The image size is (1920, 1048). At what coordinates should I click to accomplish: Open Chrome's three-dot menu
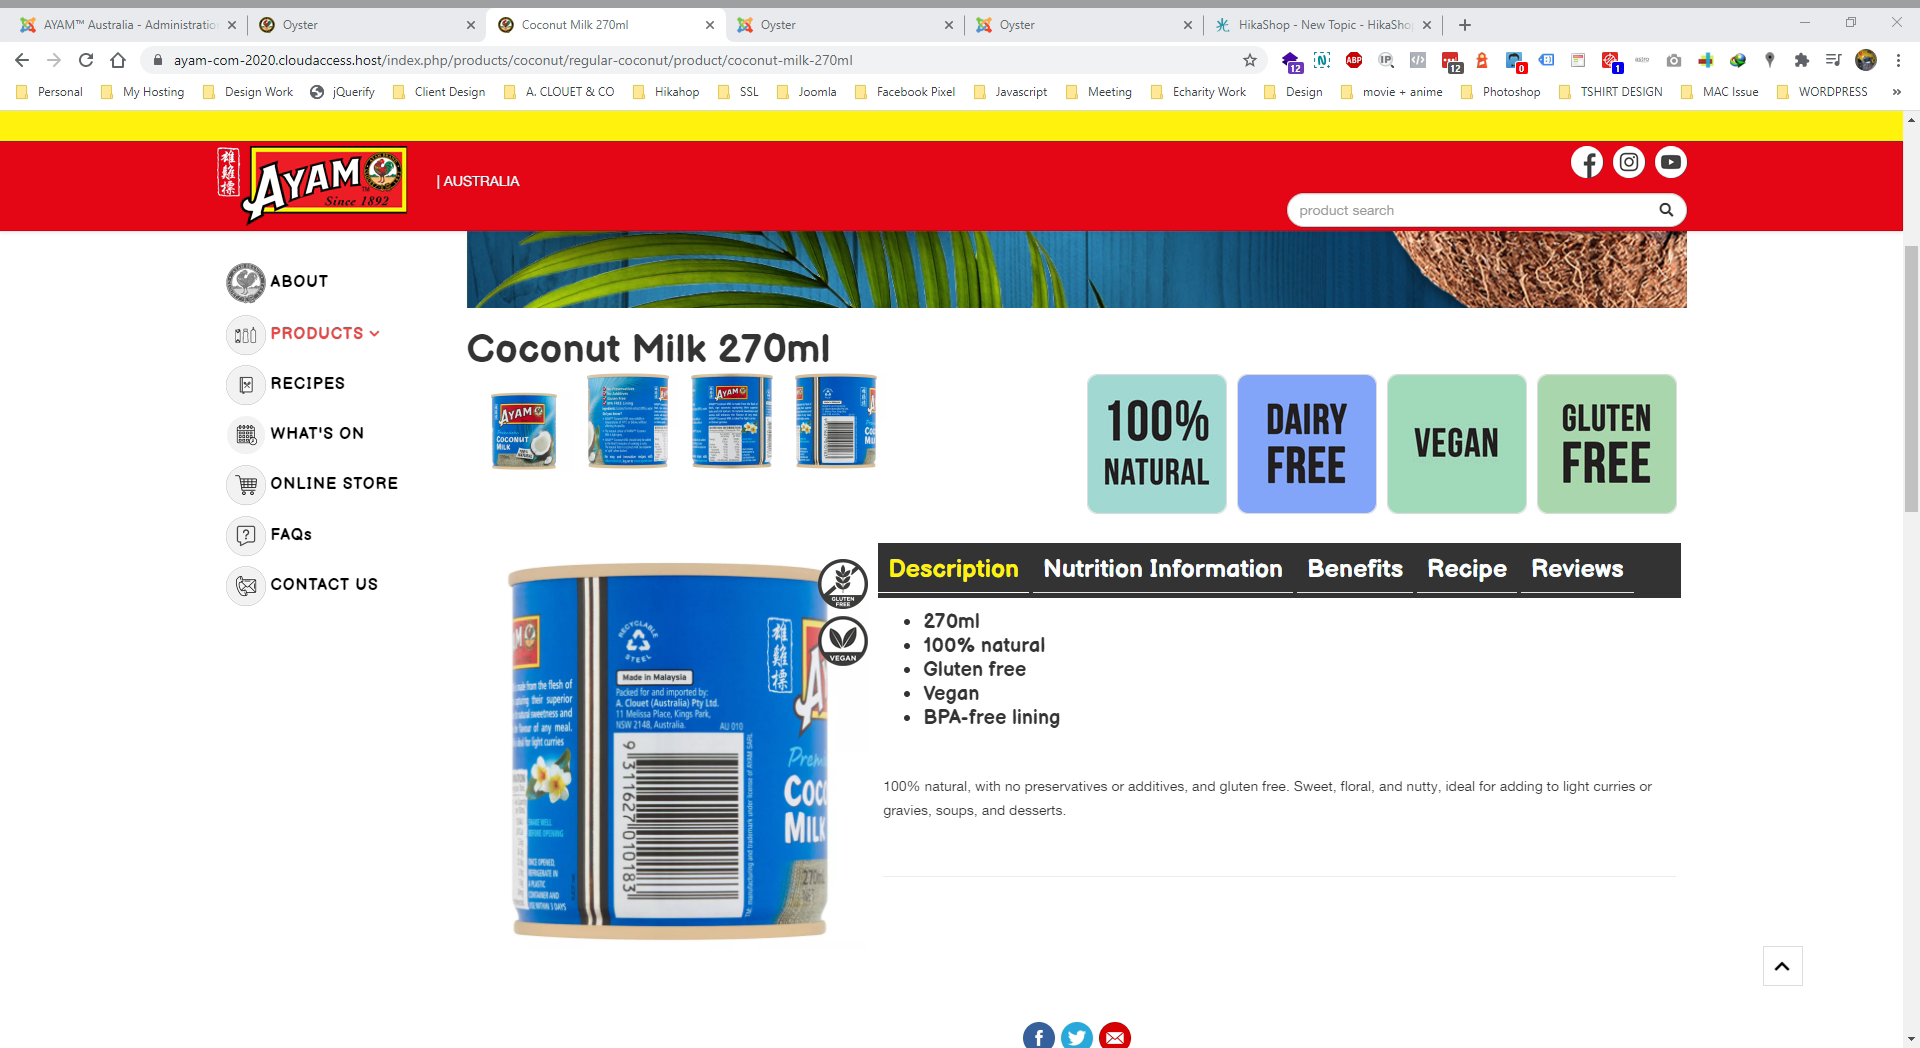(x=1898, y=60)
